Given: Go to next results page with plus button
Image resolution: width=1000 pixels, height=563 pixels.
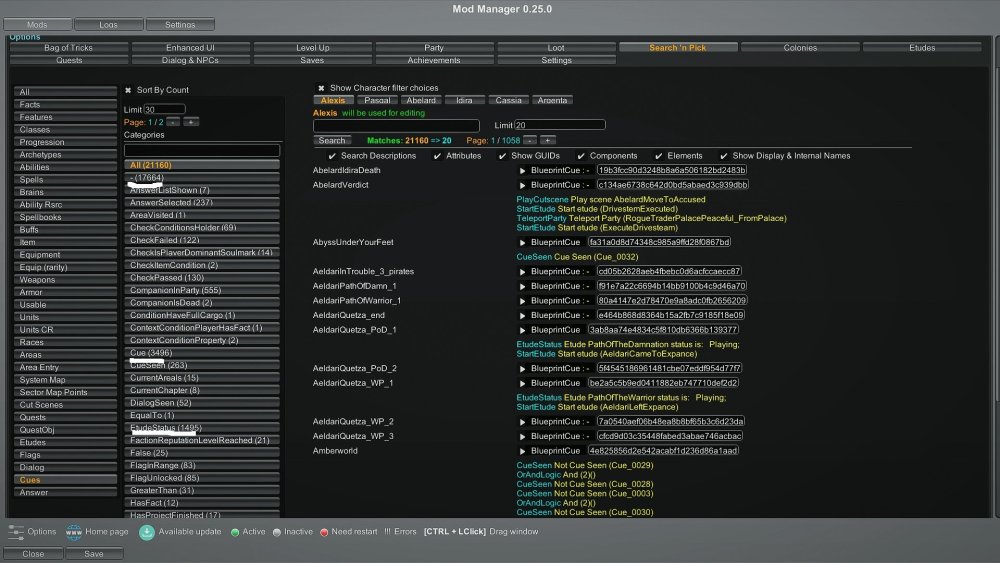Looking at the screenshot, I should 547,141.
